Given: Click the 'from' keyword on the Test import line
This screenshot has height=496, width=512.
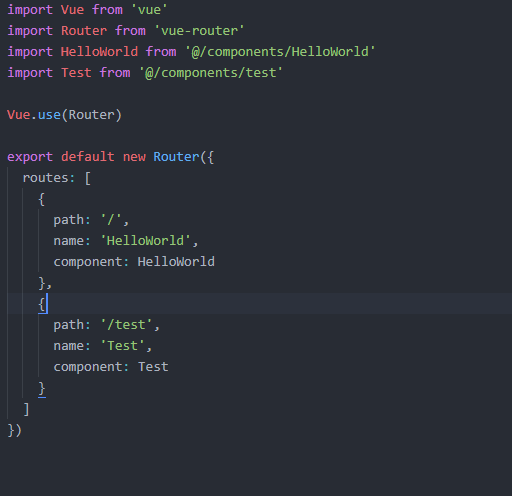Looking at the screenshot, I should [x=115, y=73].
